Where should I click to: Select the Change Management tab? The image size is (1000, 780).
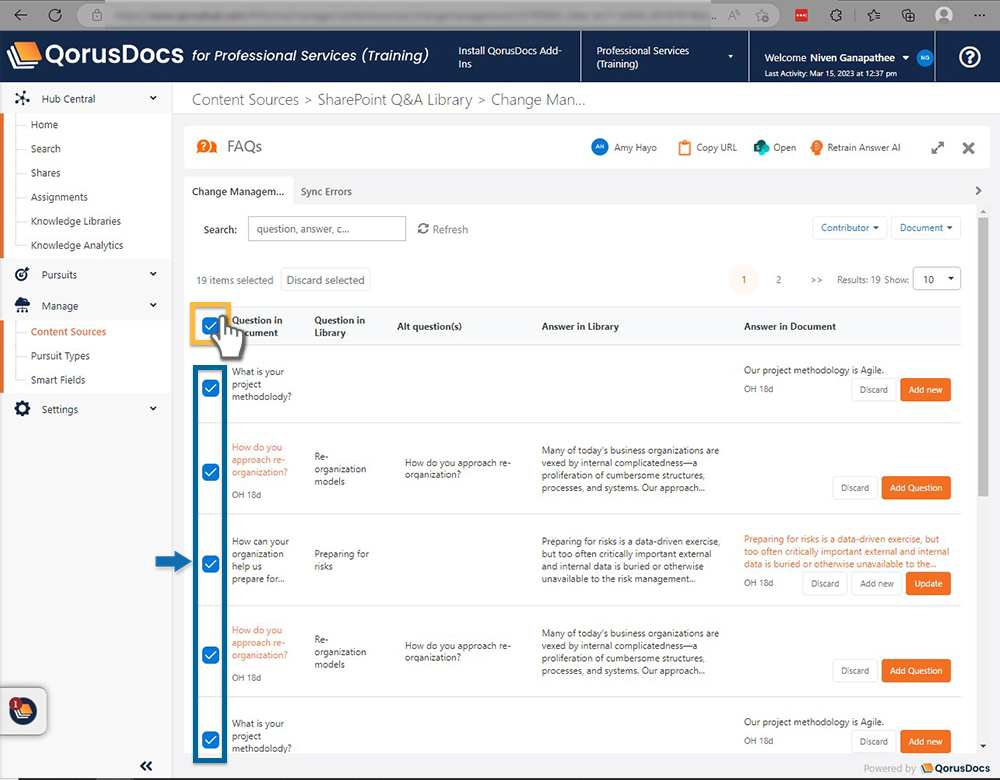(239, 191)
